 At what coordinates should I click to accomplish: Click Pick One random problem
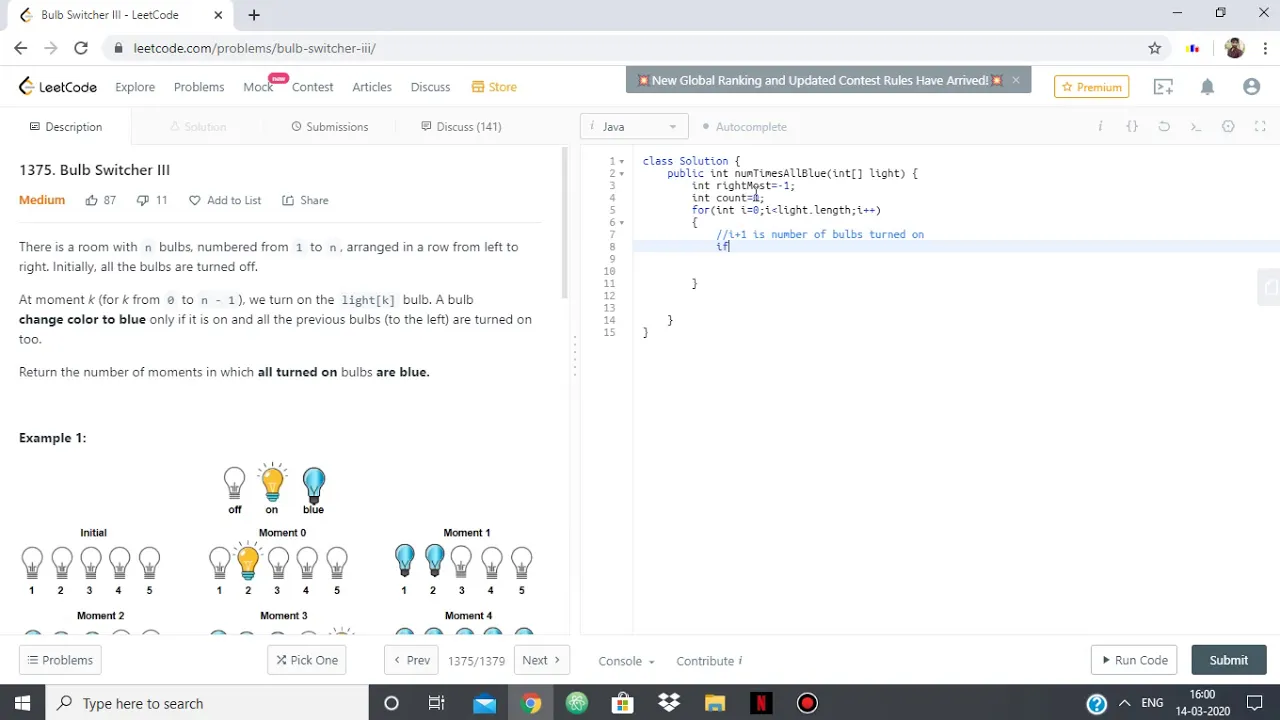point(307,660)
